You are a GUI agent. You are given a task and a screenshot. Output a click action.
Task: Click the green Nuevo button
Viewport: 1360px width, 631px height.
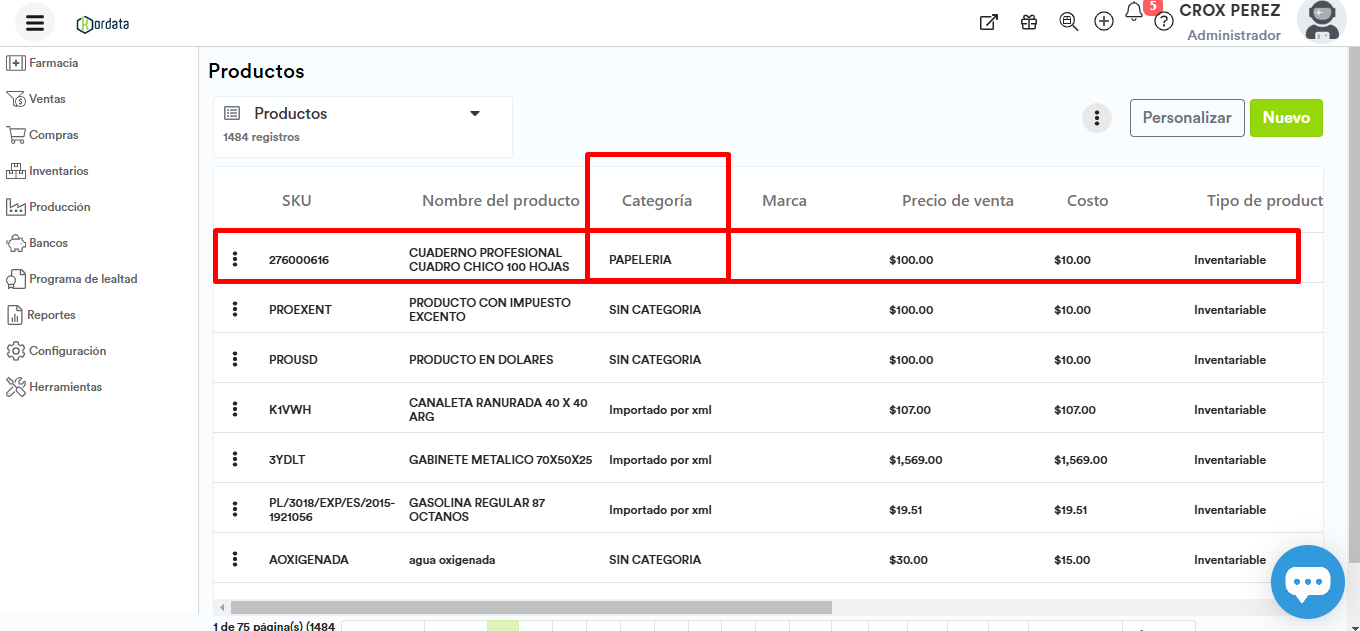click(x=1286, y=118)
